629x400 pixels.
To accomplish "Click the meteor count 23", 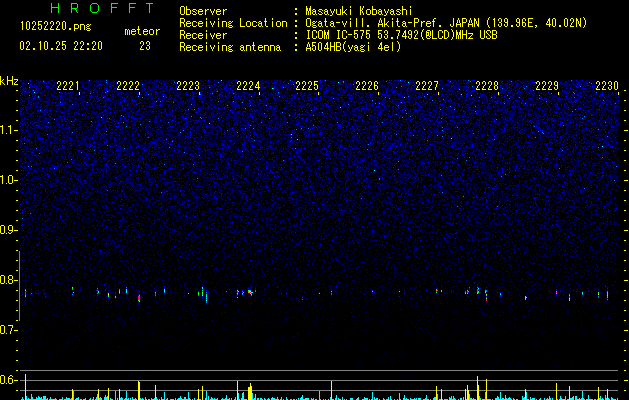I will 145,46.
